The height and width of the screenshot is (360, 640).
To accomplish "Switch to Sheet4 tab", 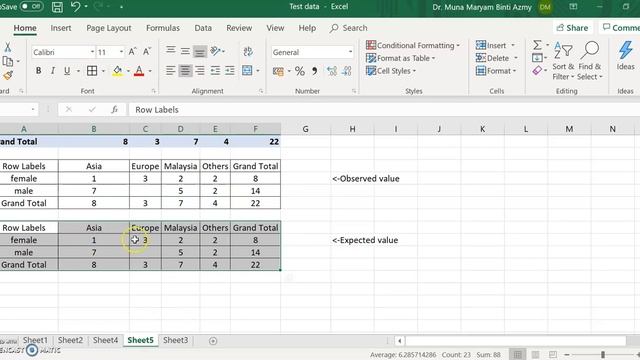I will [105, 340].
